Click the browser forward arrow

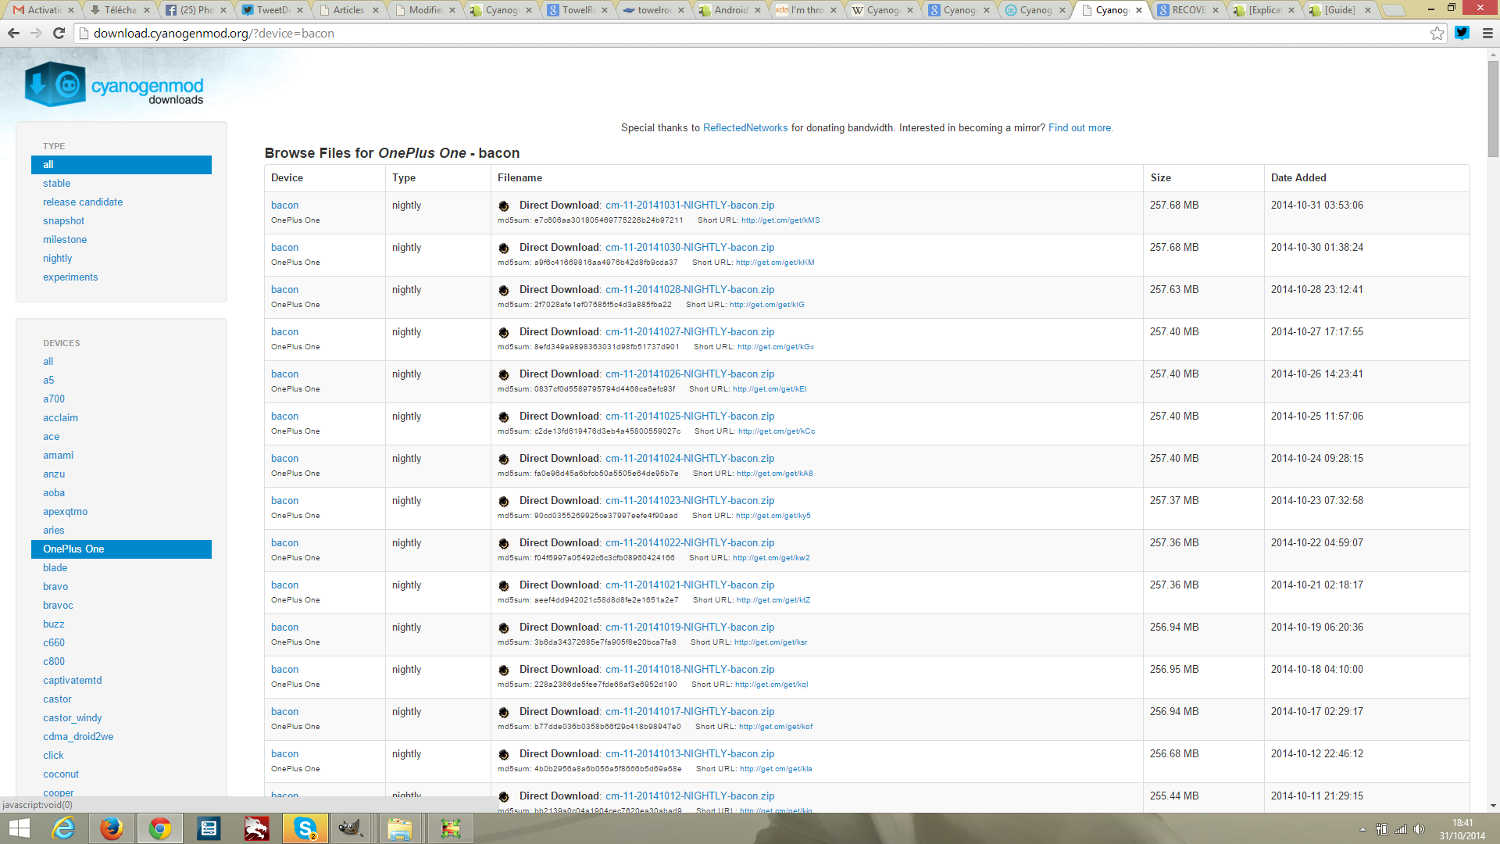click(36, 33)
